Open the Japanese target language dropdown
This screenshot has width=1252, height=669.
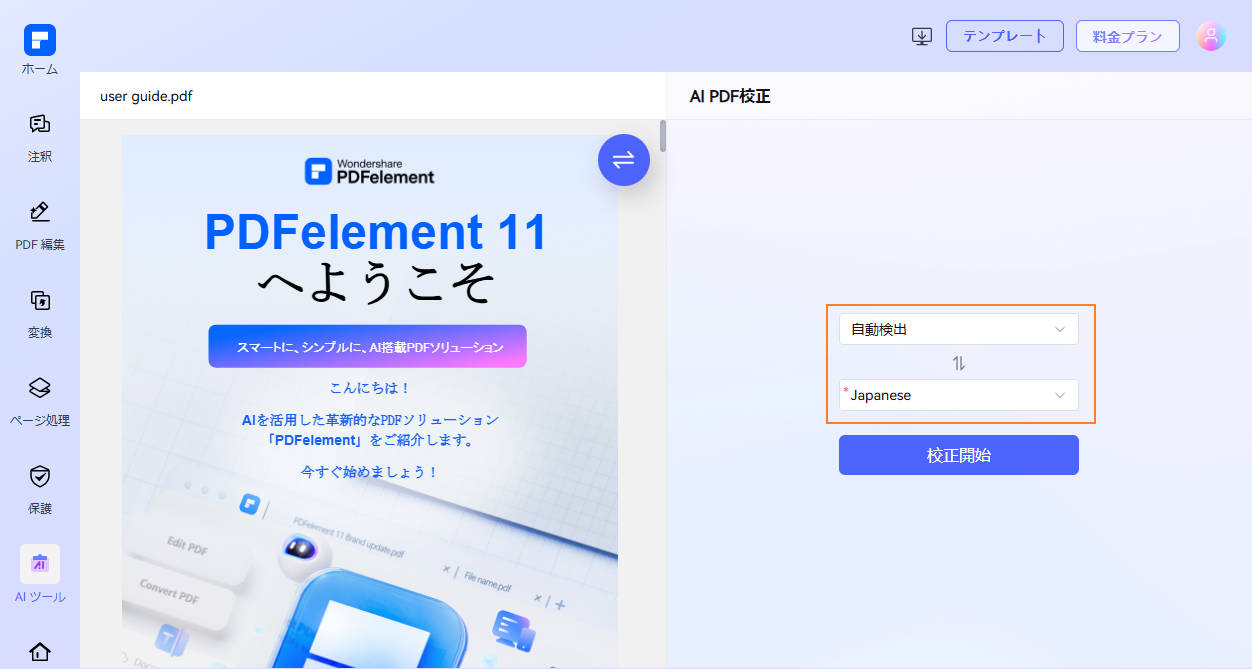coord(959,395)
